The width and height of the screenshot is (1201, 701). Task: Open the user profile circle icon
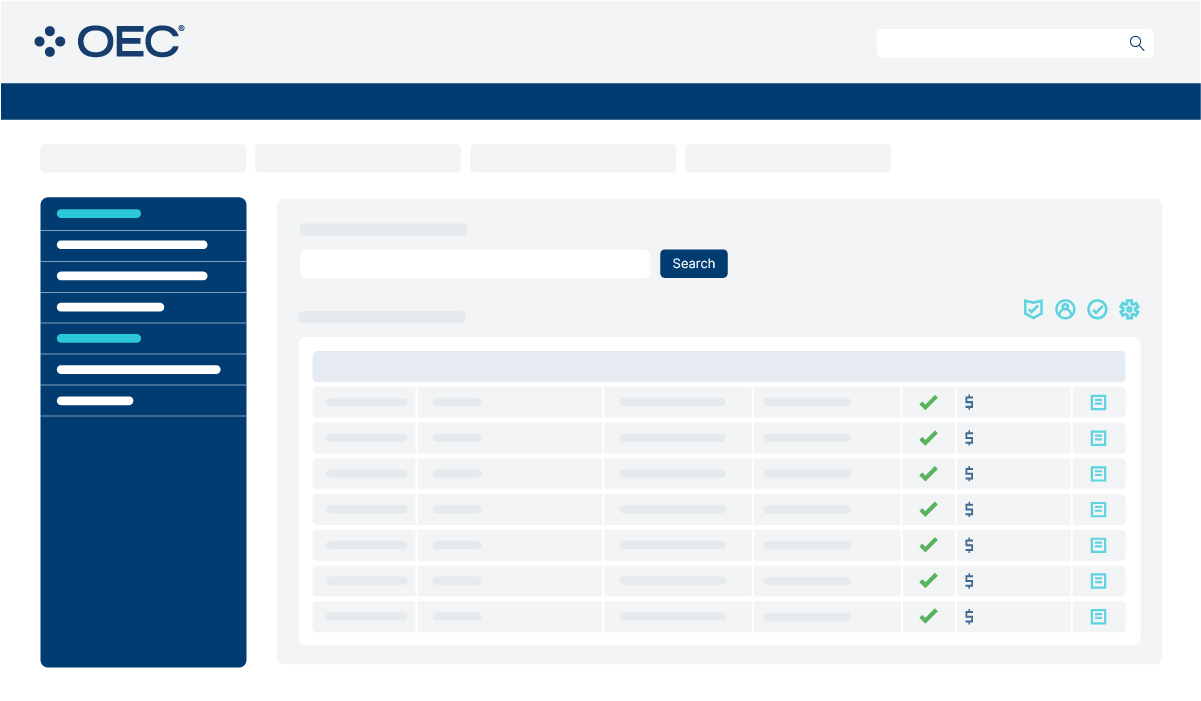click(1065, 310)
